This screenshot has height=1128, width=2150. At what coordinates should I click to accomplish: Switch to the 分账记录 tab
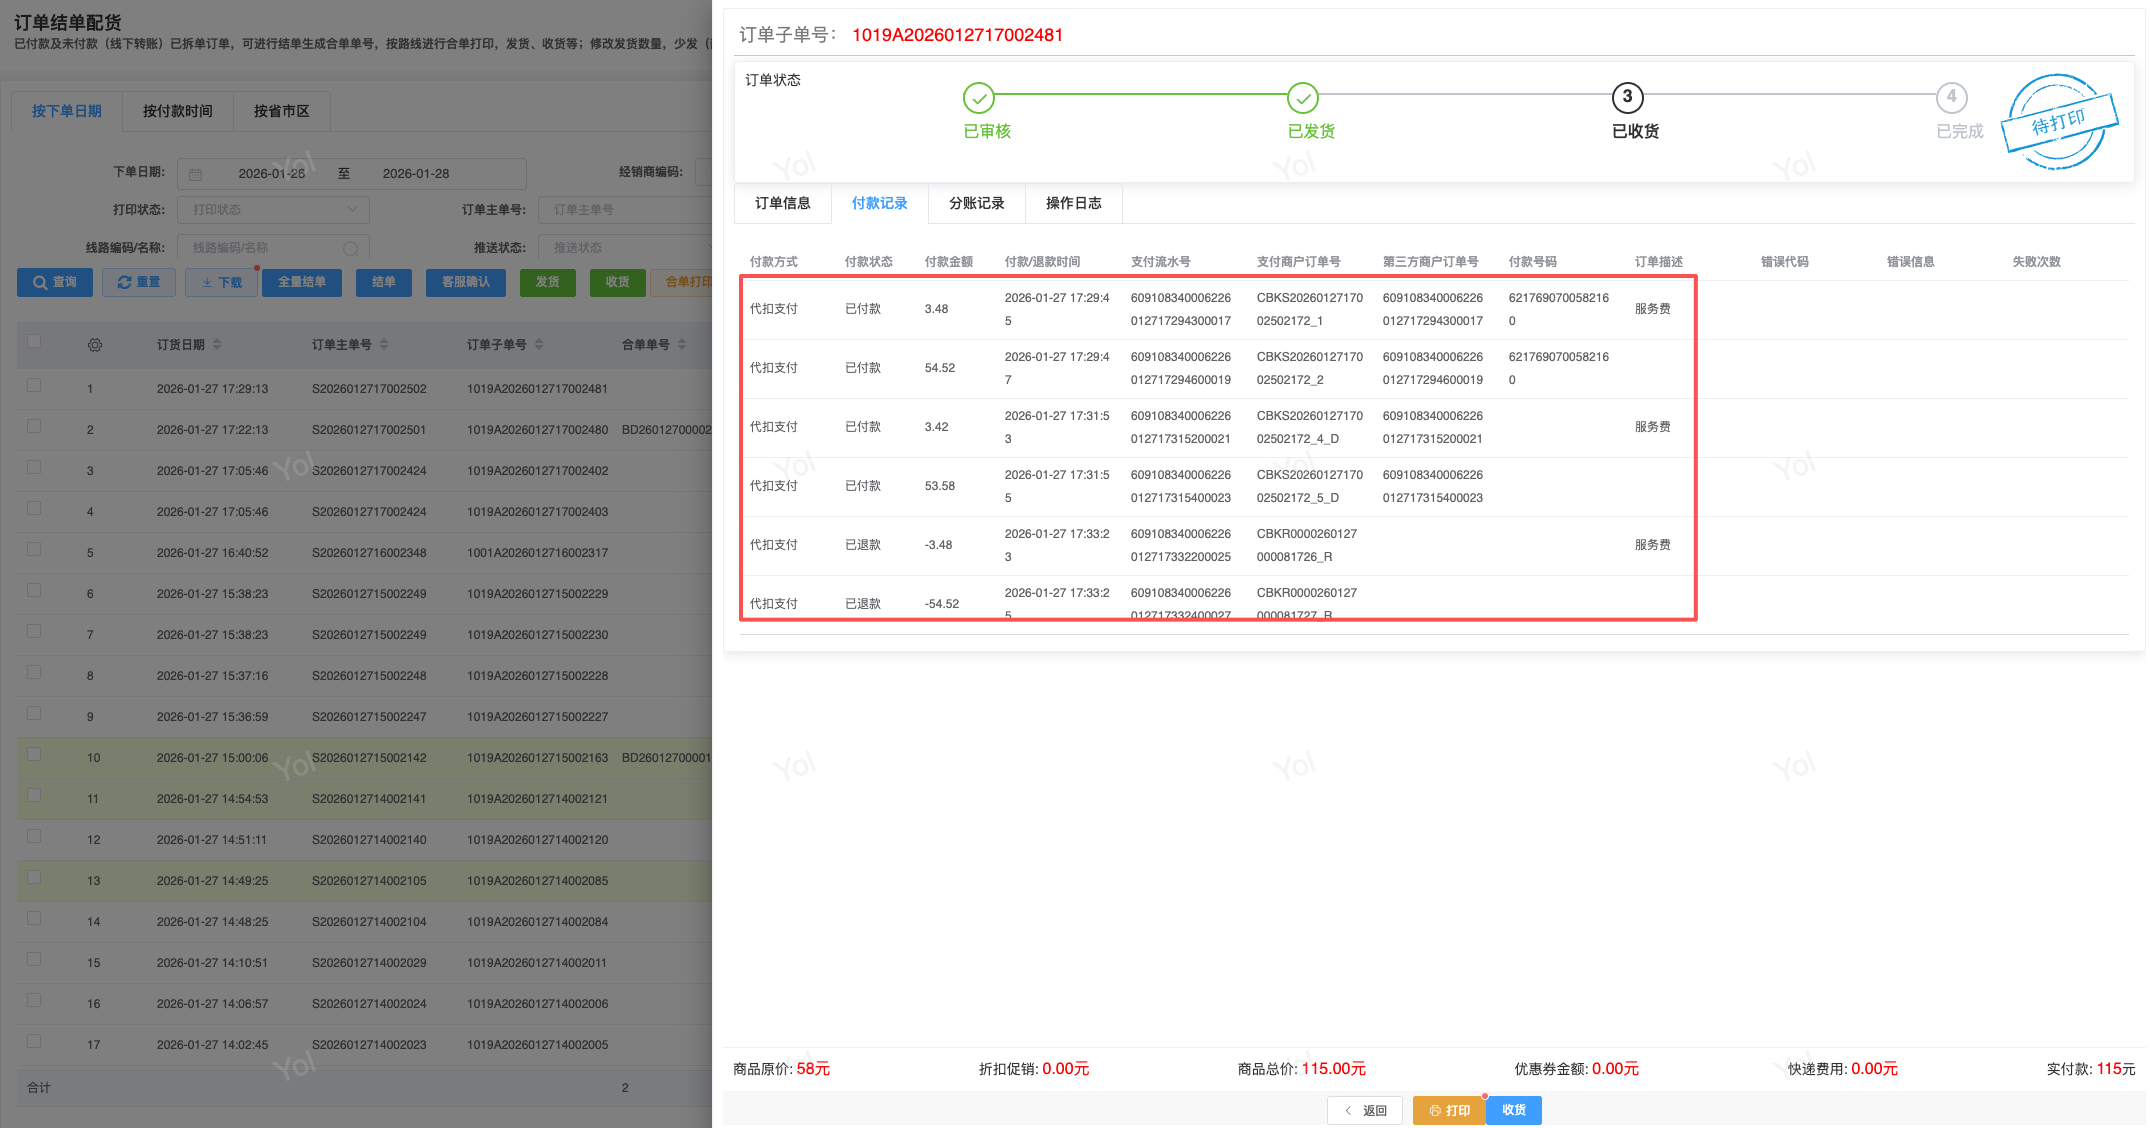976,203
